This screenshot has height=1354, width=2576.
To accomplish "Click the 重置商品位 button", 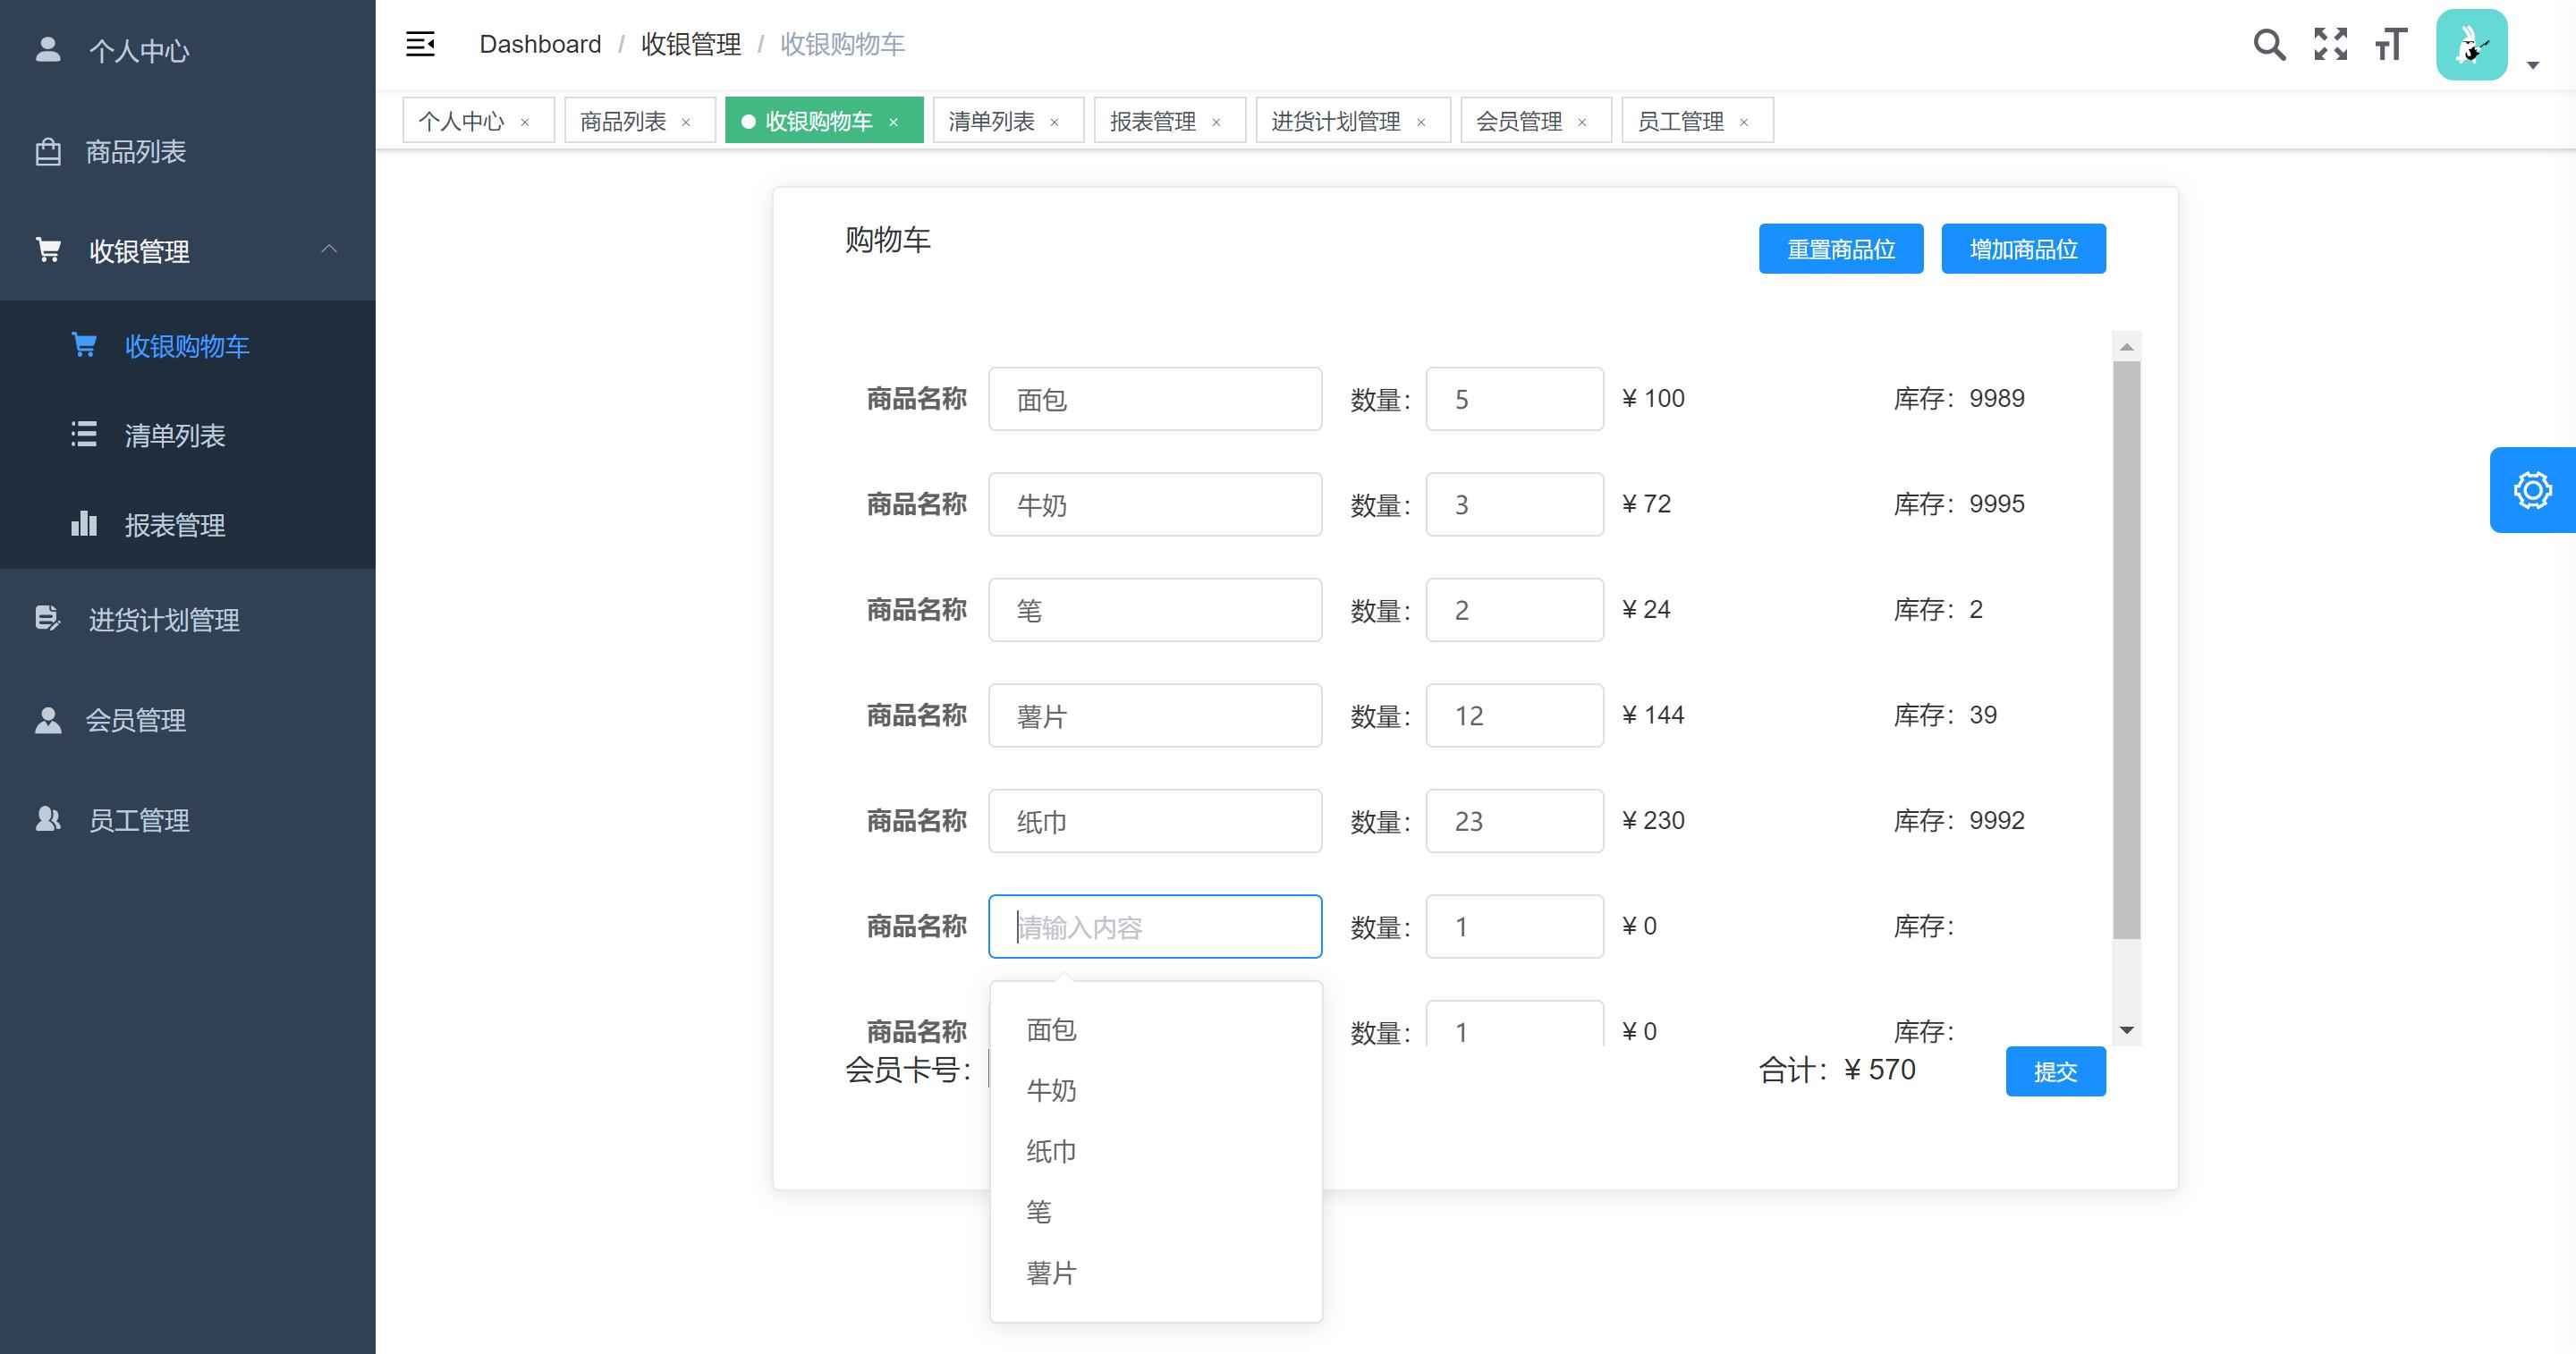I will pos(1840,248).
